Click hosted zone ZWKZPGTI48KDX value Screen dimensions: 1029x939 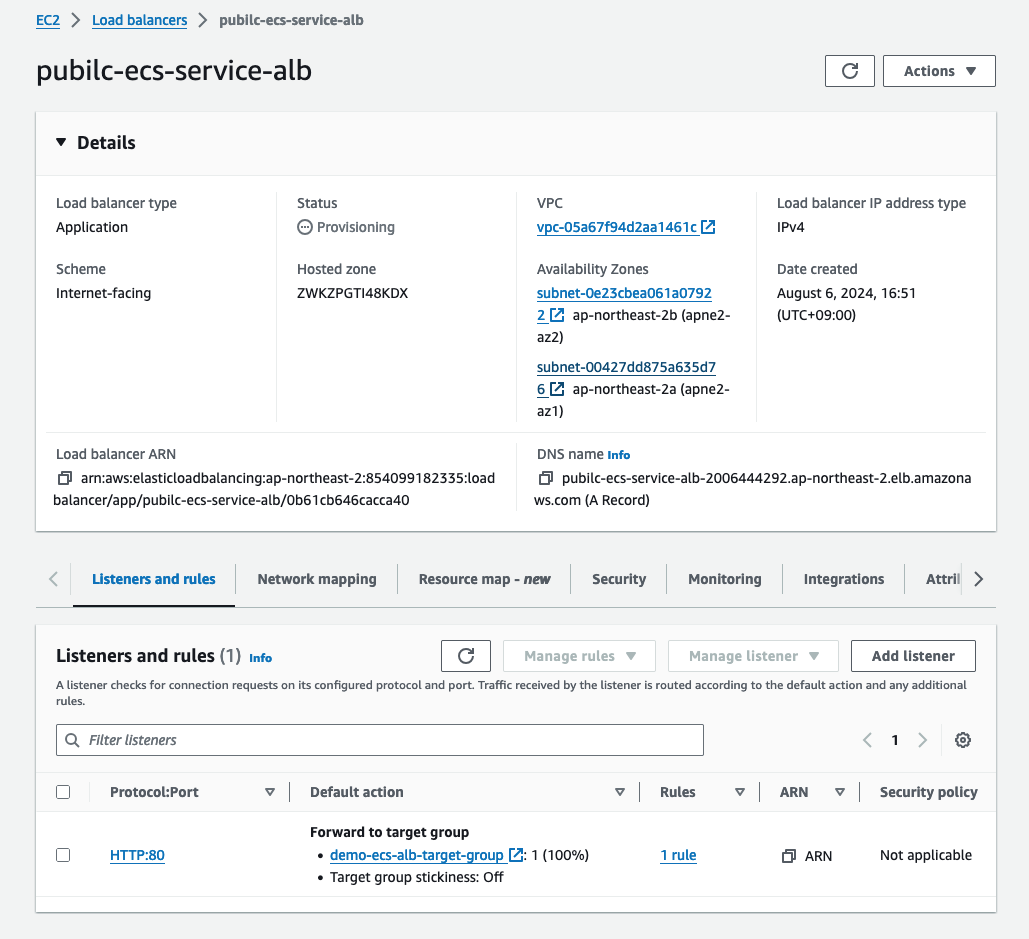pyautogui.click(x=352, y=293)
